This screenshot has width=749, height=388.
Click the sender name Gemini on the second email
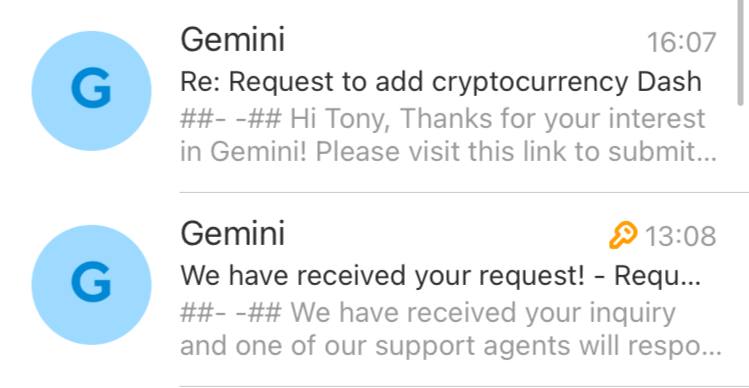point(233,233)
